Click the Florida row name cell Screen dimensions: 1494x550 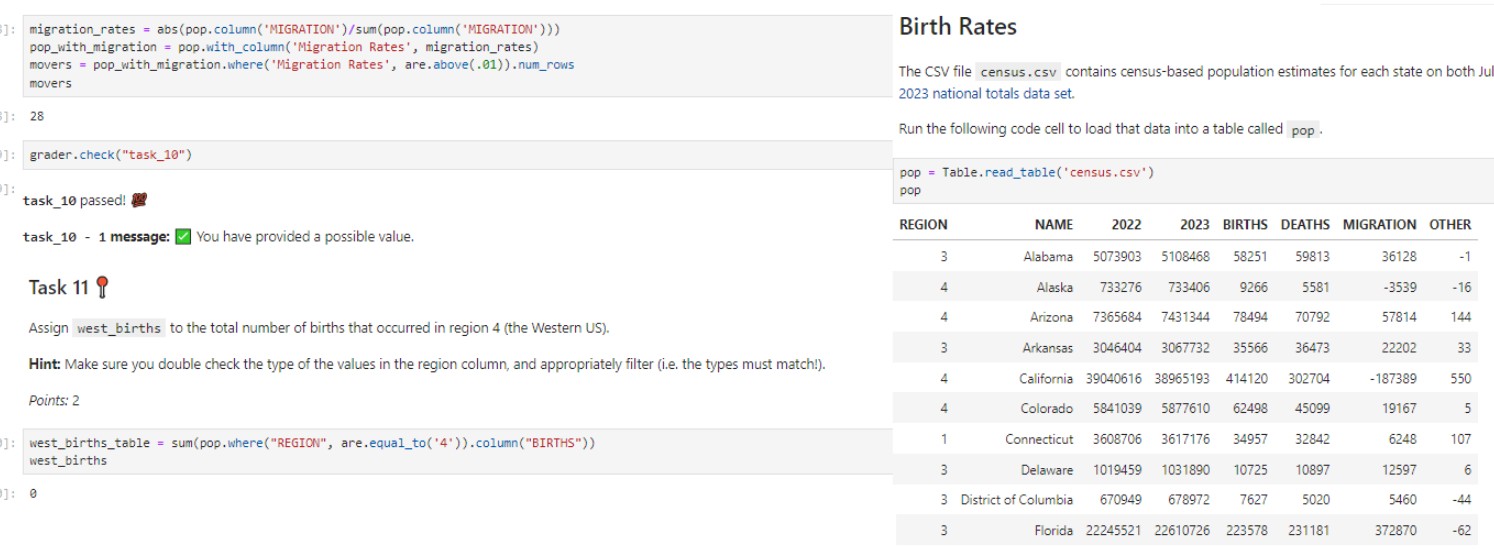click(1053, 530)
